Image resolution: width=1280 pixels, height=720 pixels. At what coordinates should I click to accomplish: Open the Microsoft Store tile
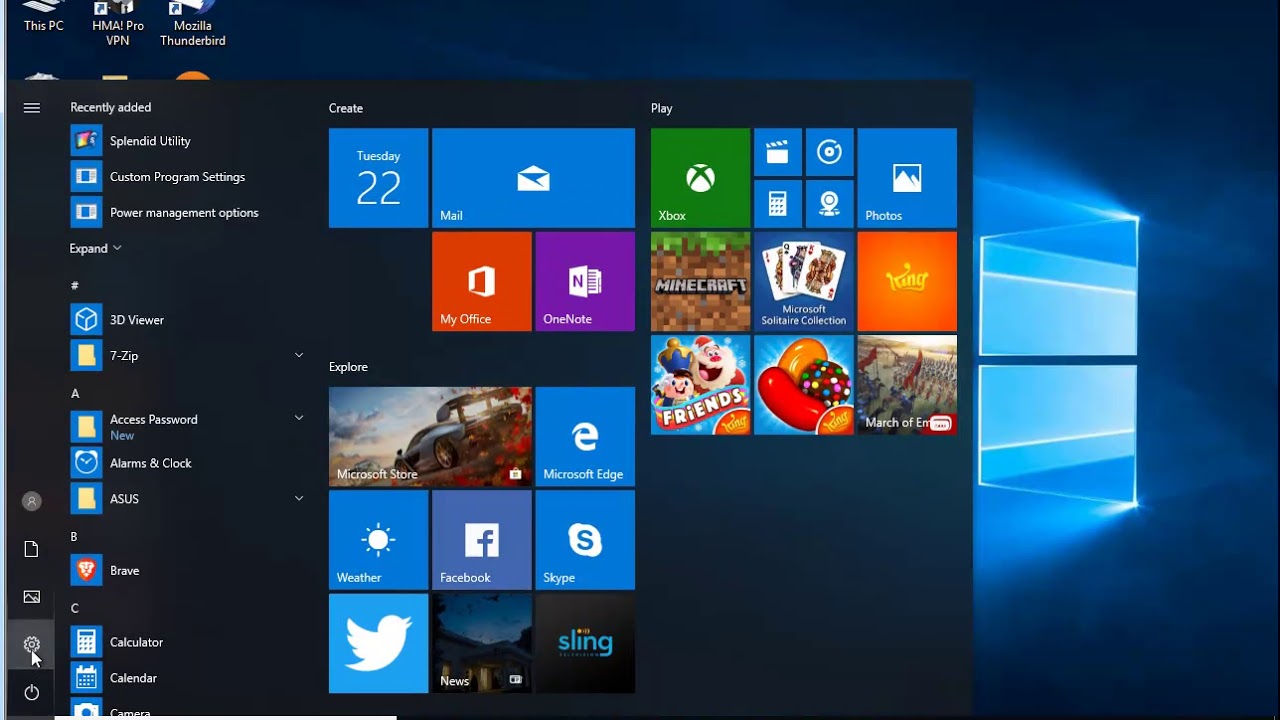(x=430, y=436)
